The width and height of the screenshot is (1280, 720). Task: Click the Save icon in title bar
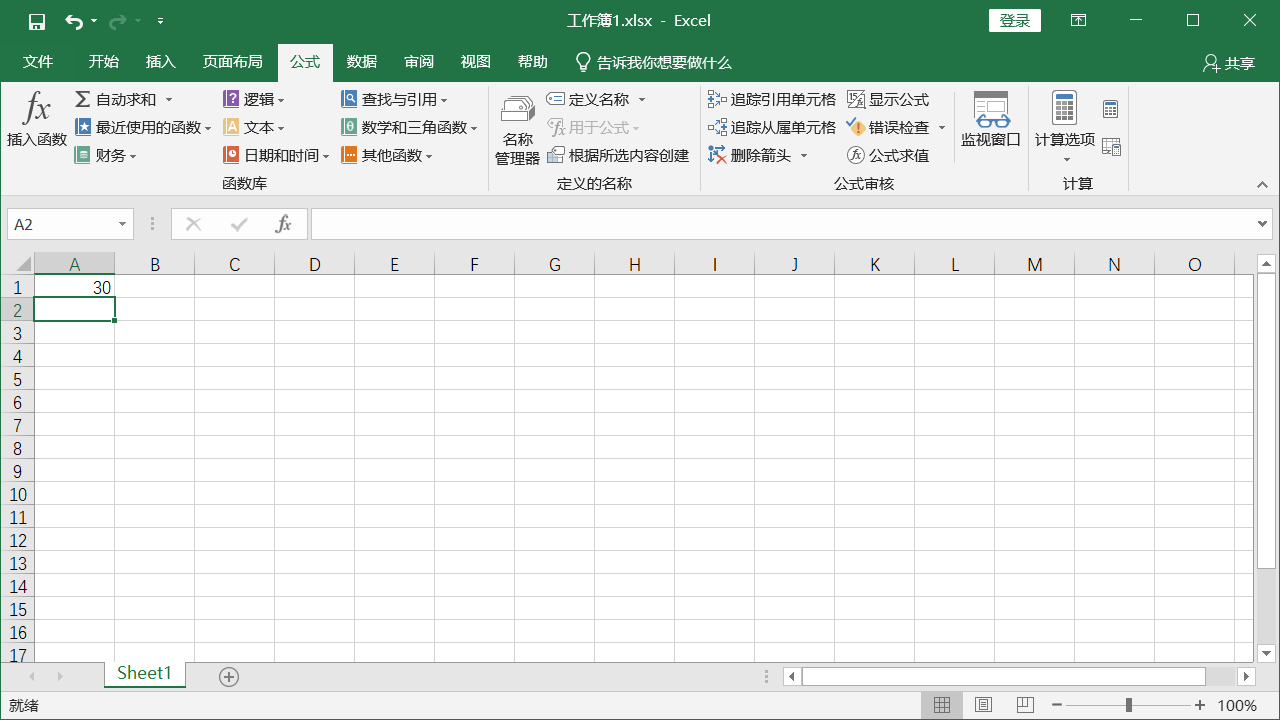[37, 21]
